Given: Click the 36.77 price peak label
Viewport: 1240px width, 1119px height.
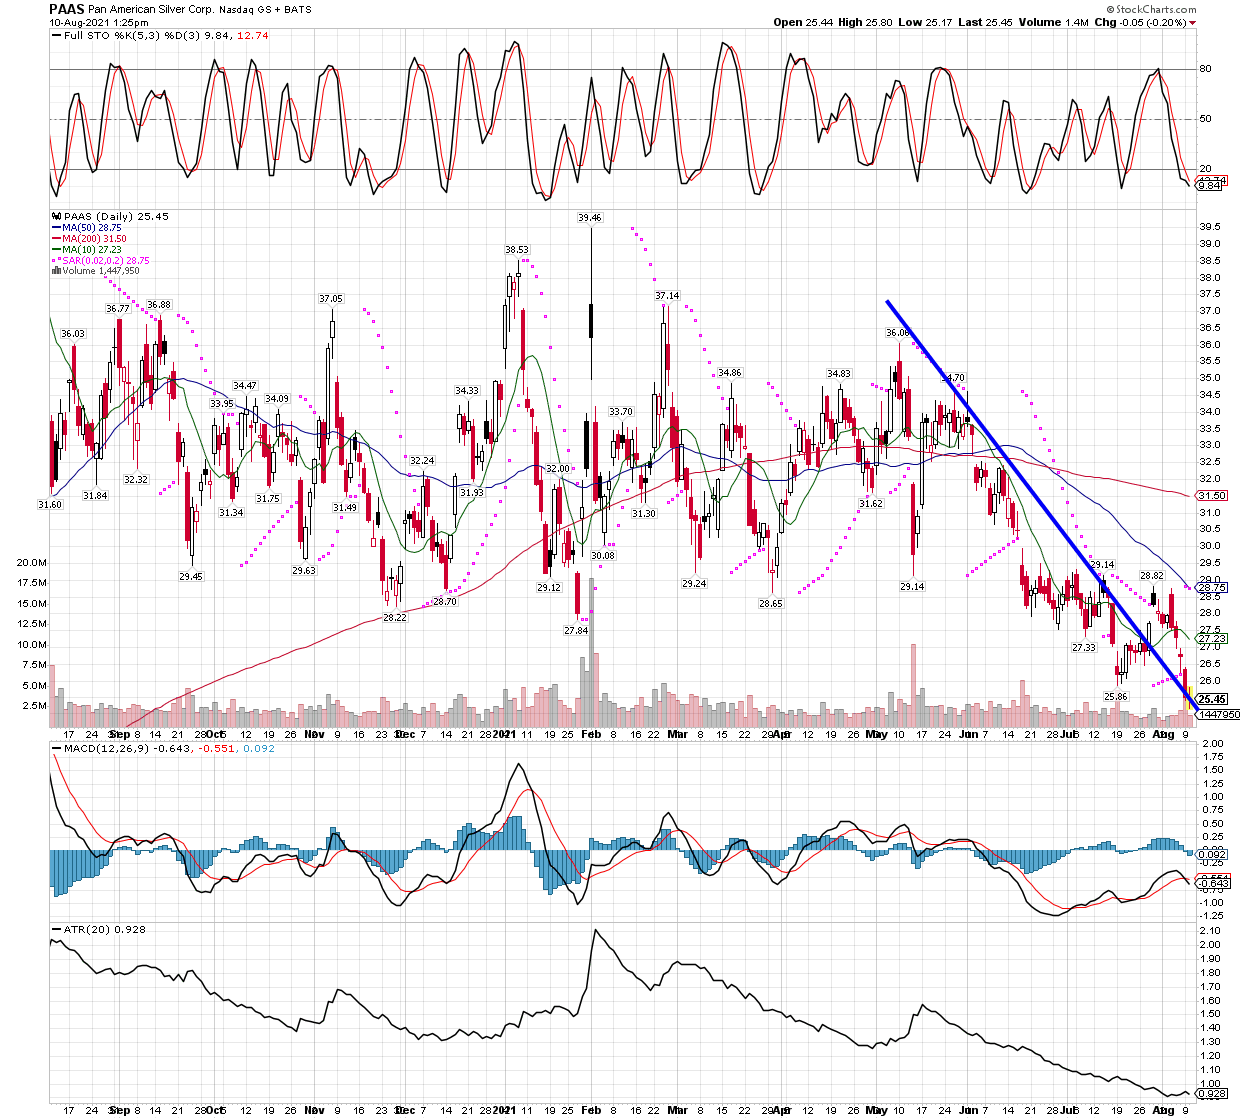Looking at the screenshot, I should 118,309.
